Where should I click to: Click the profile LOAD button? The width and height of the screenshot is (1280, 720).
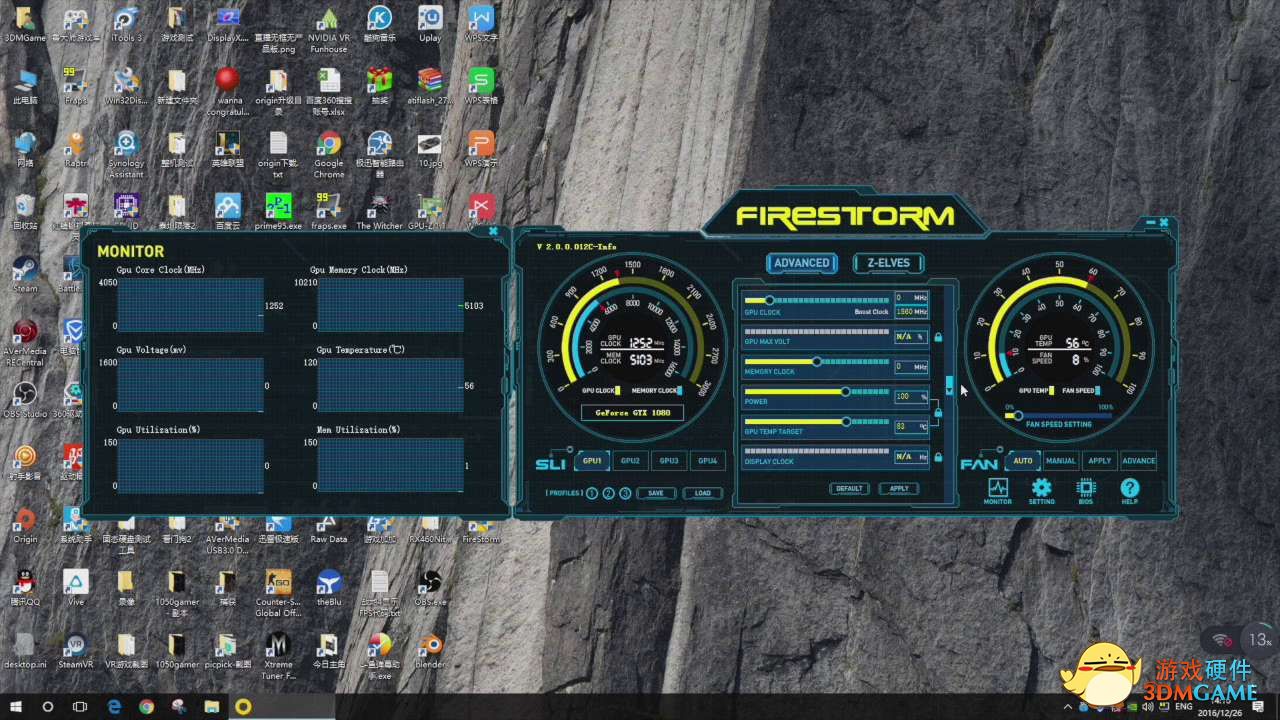[703, 493]
